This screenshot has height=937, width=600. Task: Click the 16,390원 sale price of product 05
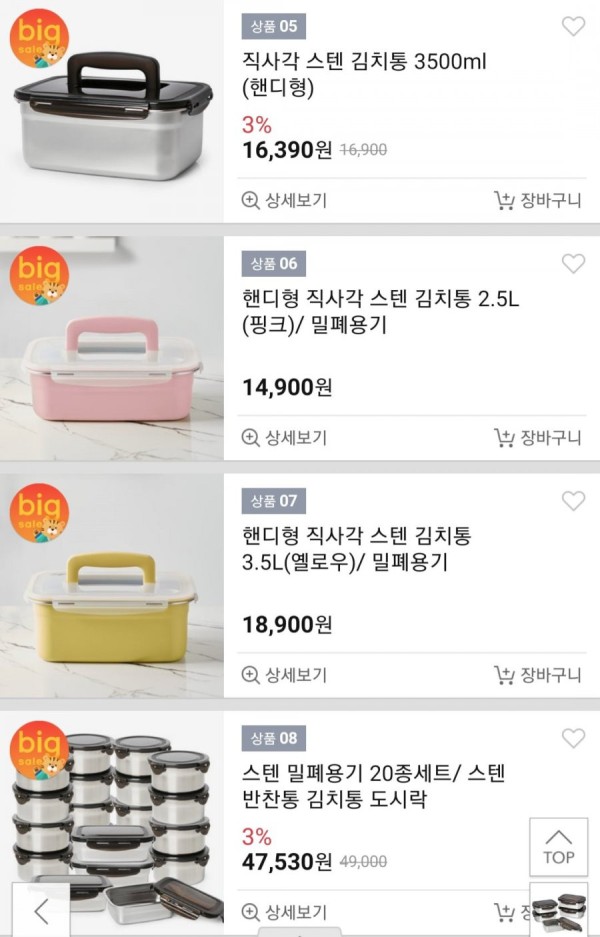point(287,149)
